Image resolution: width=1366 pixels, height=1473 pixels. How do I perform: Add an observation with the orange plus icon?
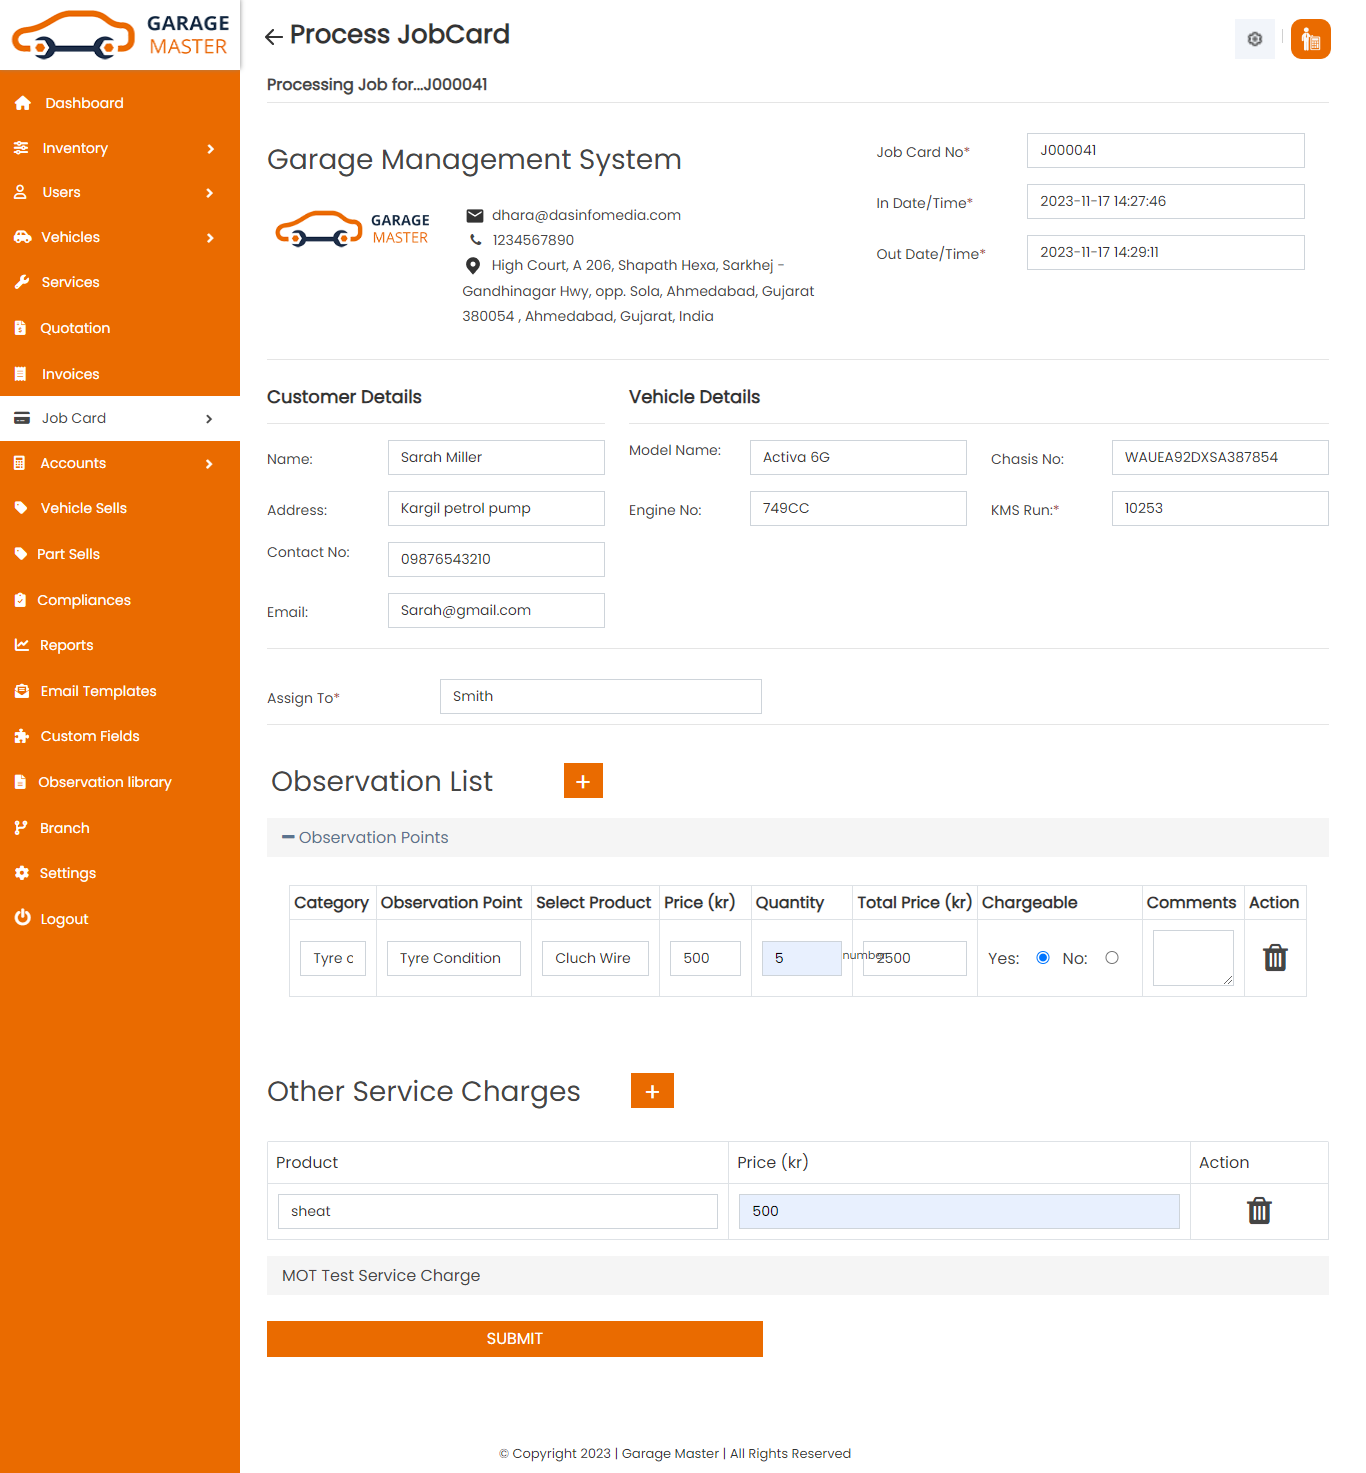(x=583, y=781)
